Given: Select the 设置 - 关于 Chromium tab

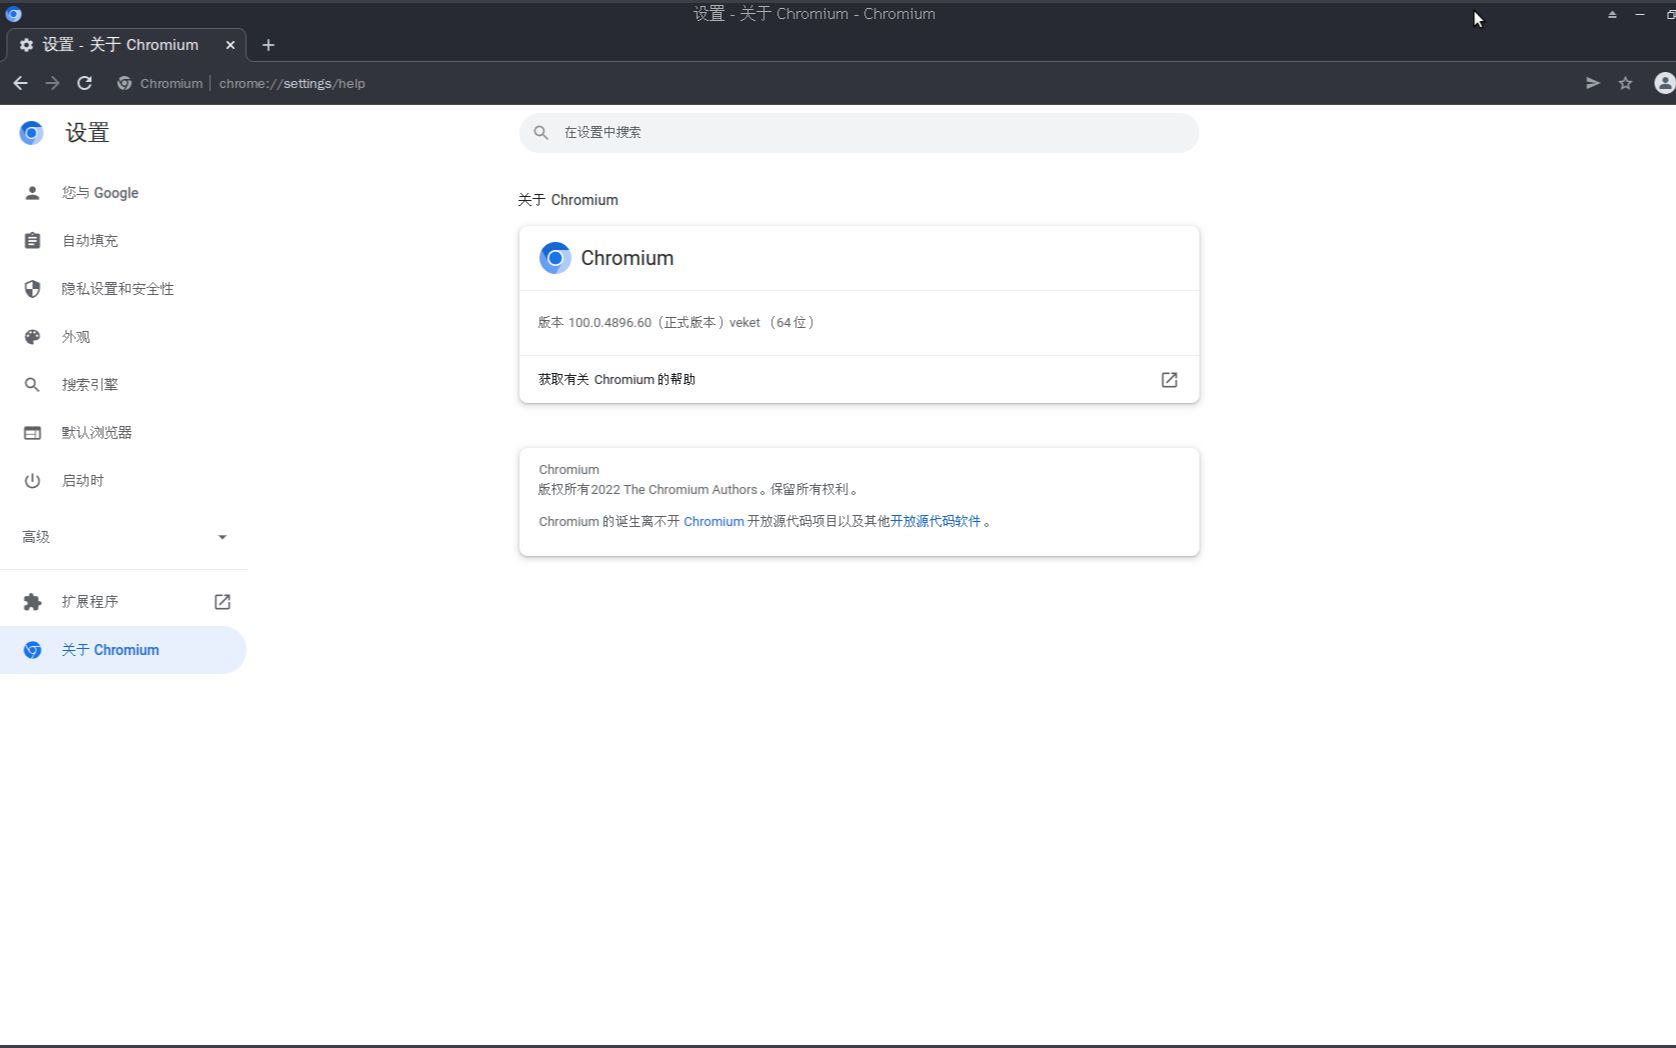Looking at the screenshot, I should pyautogui.click(x=126, y=45).
